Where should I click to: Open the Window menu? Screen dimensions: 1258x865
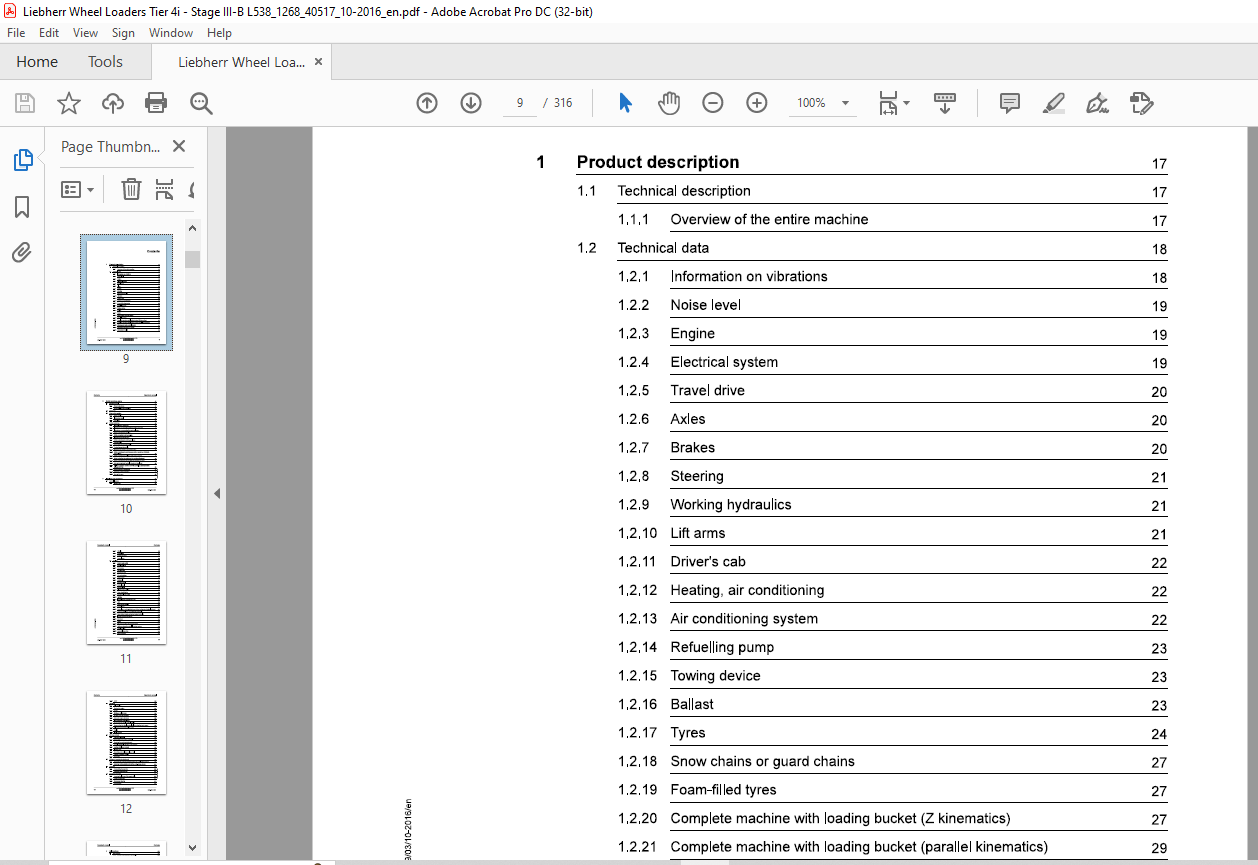[x=171, y=33]
